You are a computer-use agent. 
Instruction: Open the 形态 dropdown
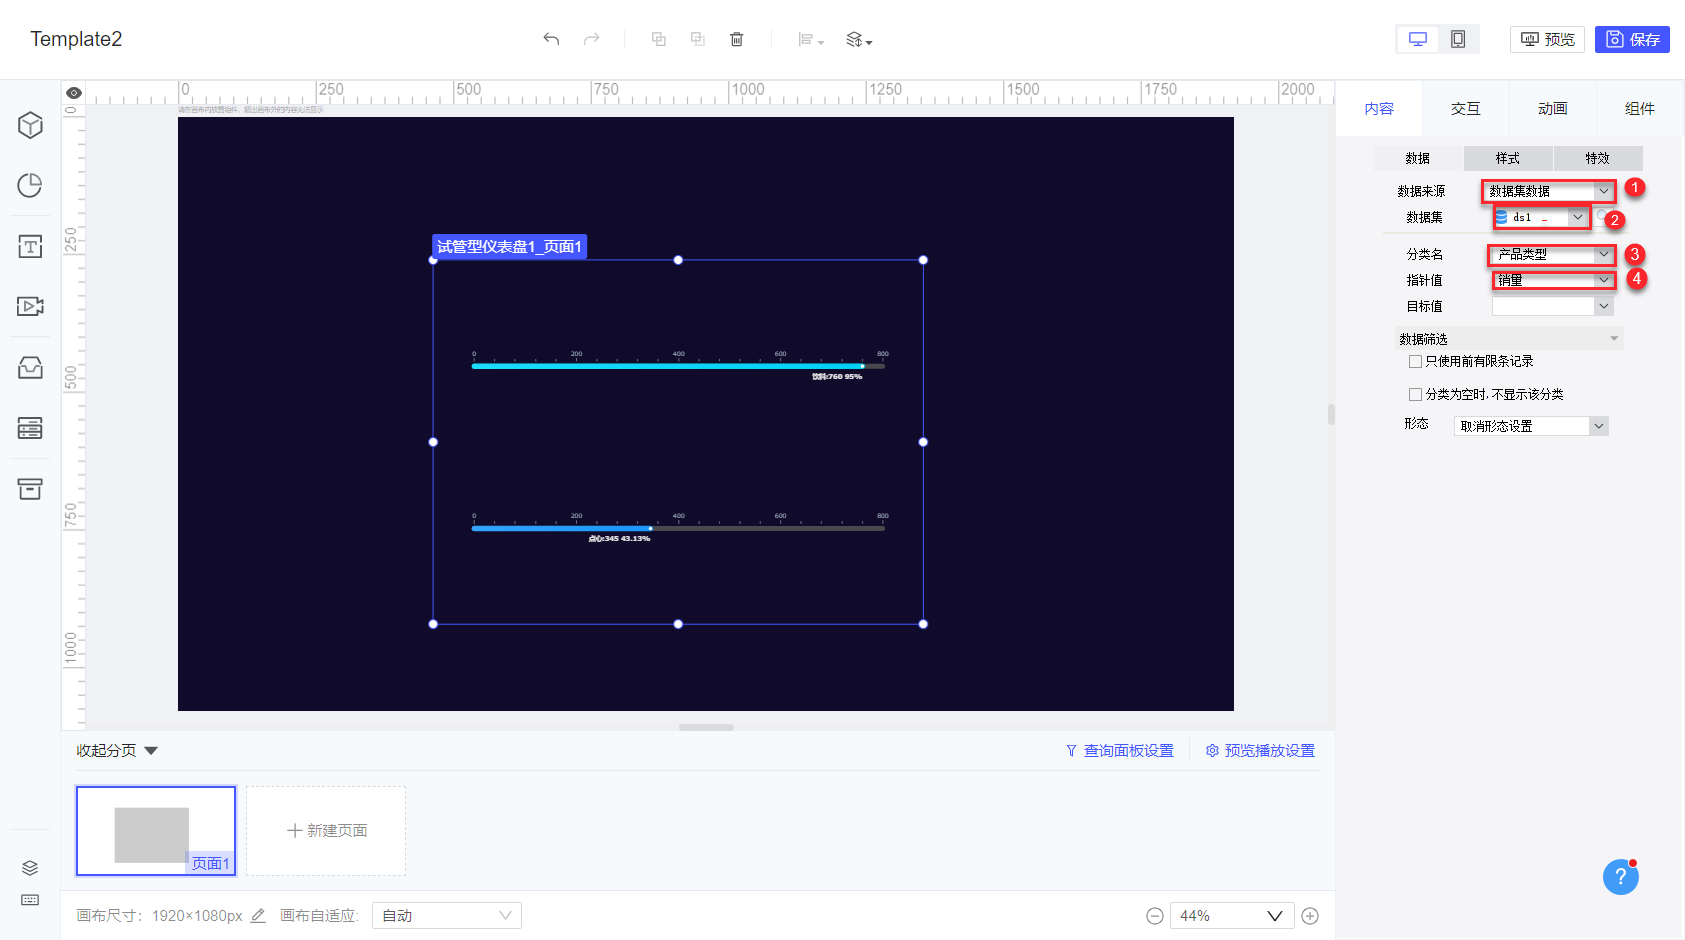coord(1531,426)
